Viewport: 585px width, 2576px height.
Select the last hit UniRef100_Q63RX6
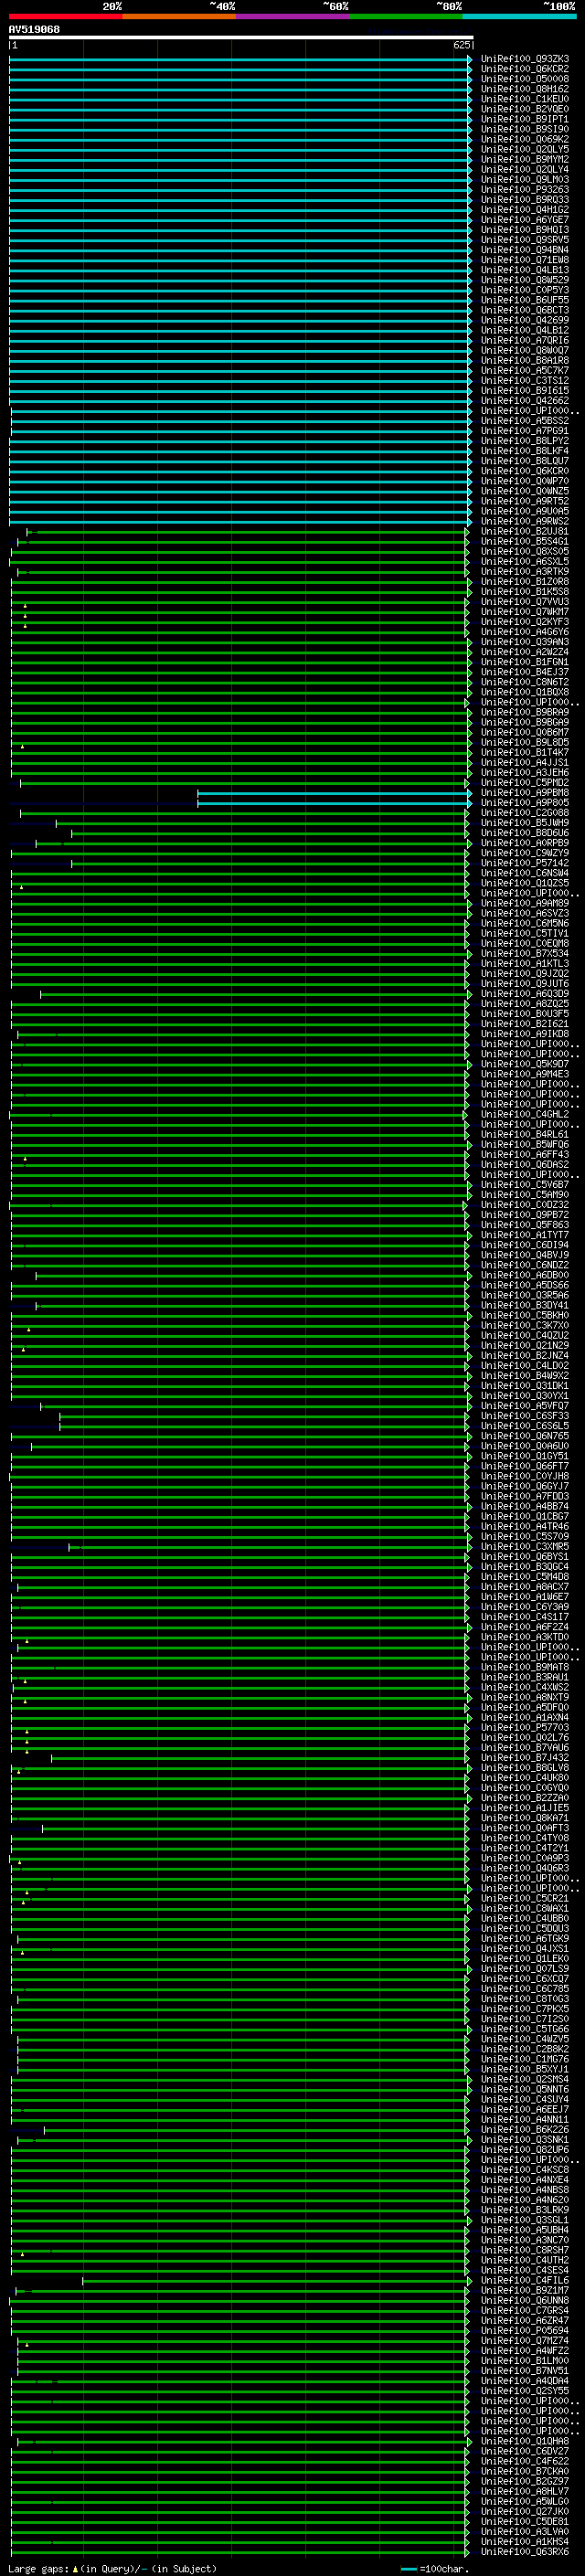click(525, 2551)
